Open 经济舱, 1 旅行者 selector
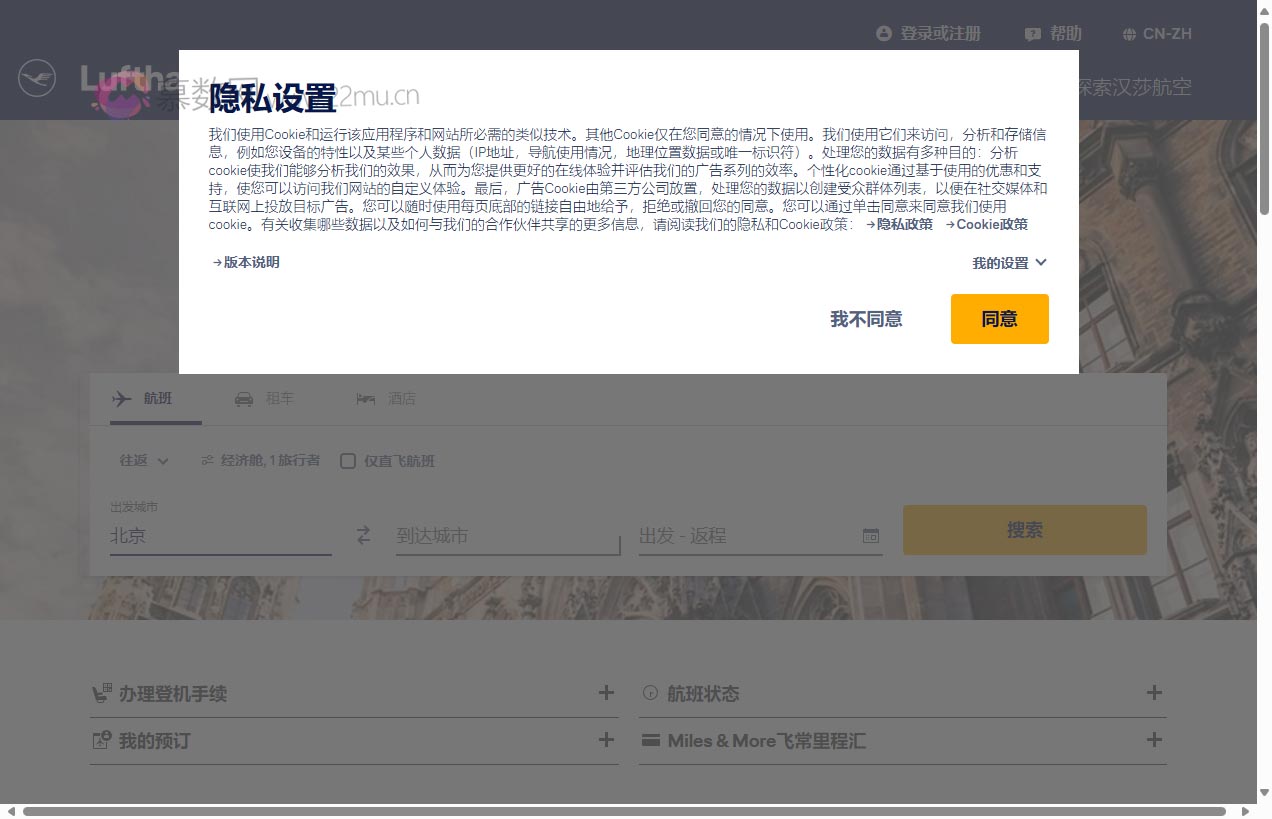1272x819 pixels. coord(261,461)
